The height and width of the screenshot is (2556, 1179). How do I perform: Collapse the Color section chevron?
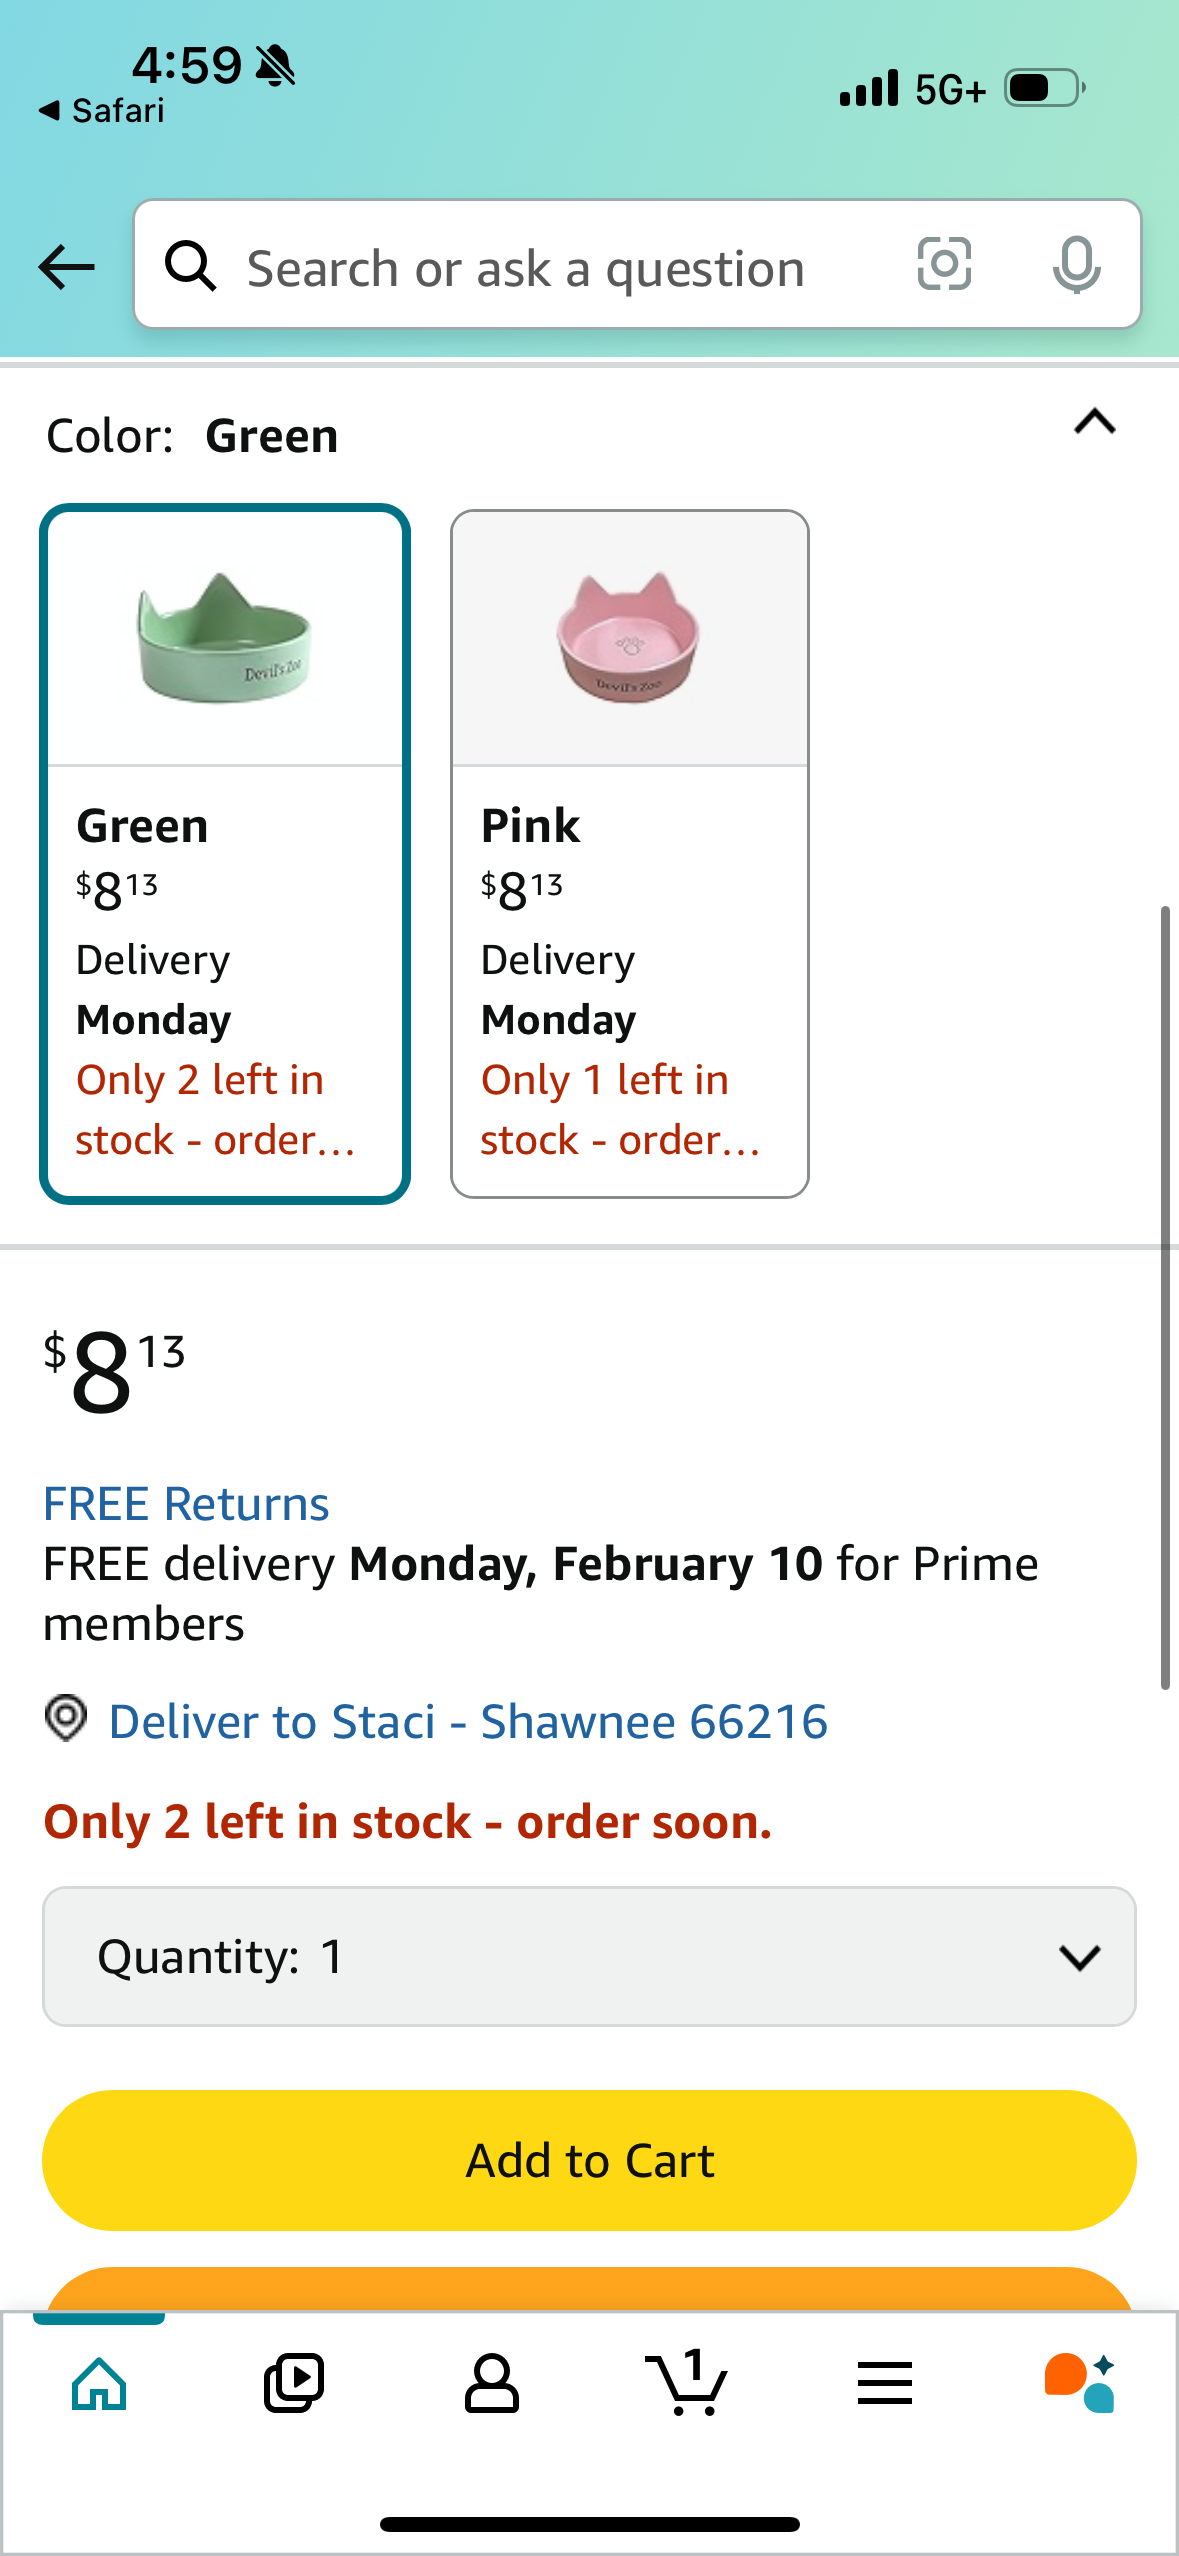pos(1095,422)
